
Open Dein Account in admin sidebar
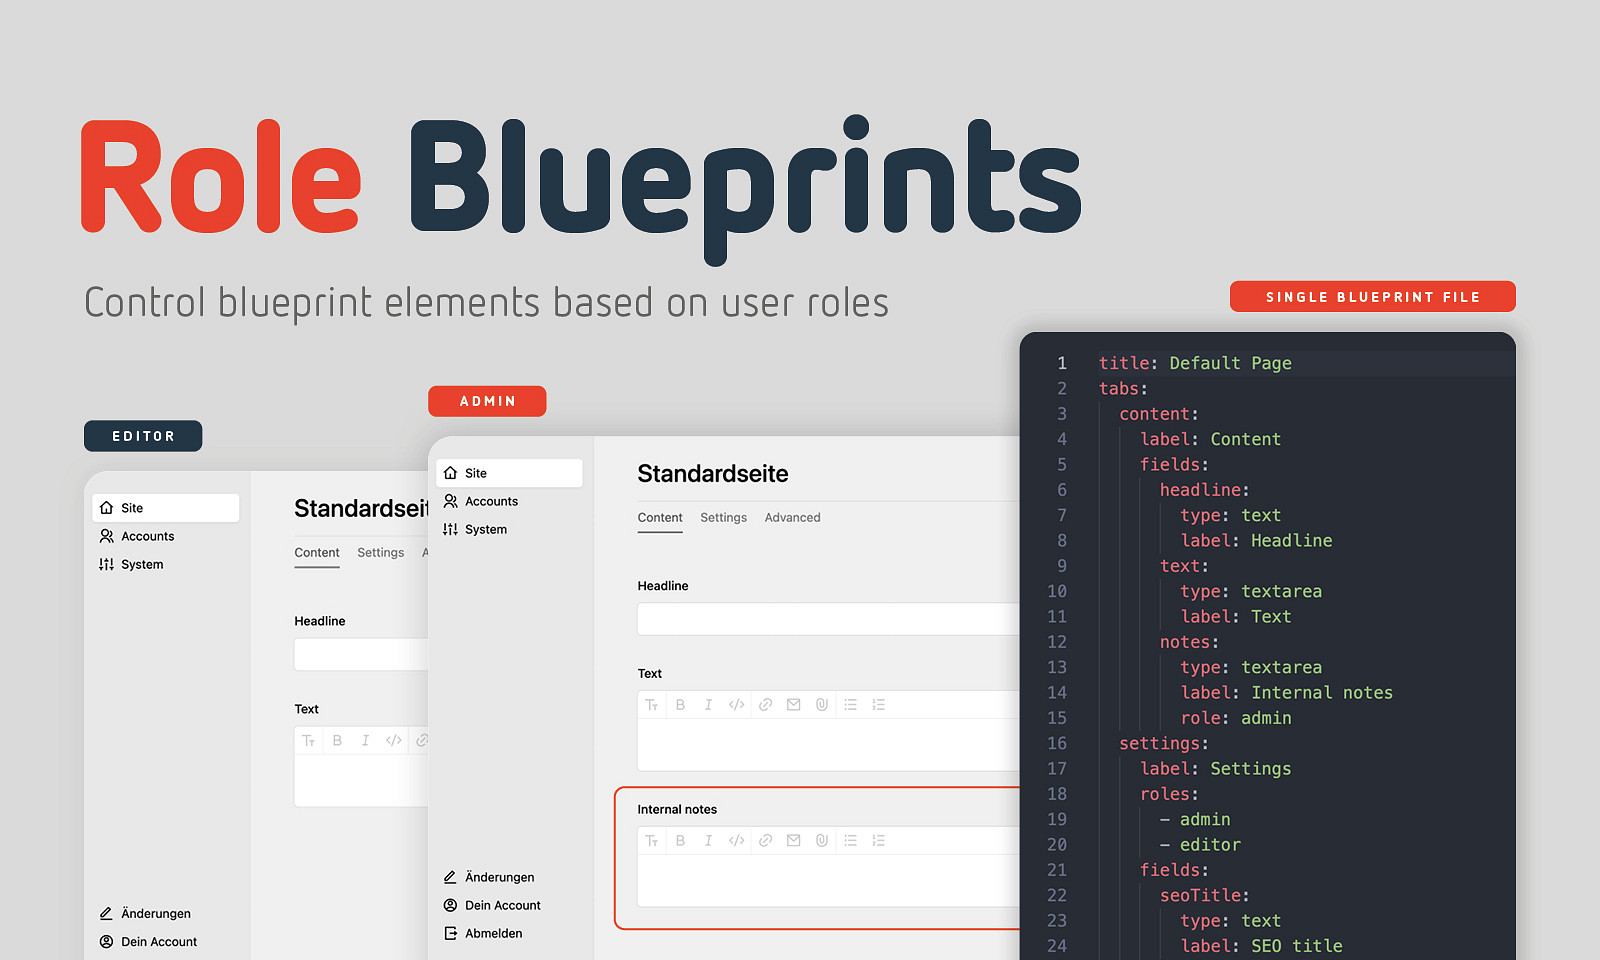pyautogui.click(x=502, y=905)
